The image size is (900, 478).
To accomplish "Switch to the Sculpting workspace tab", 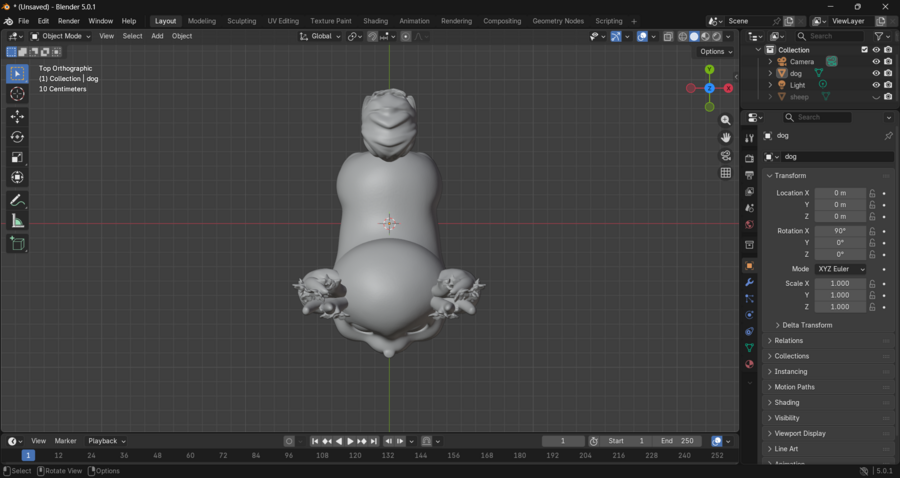I will (241, 21).
